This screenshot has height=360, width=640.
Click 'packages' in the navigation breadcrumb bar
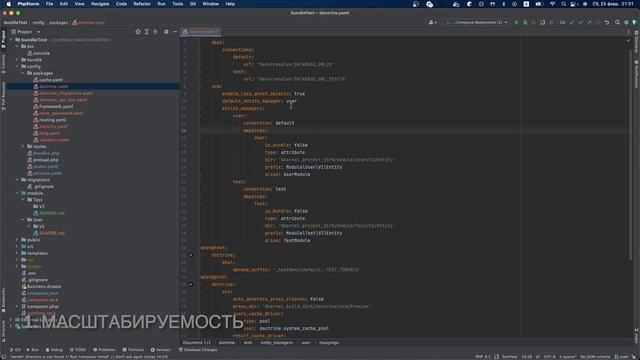click(x=58, y=22)
